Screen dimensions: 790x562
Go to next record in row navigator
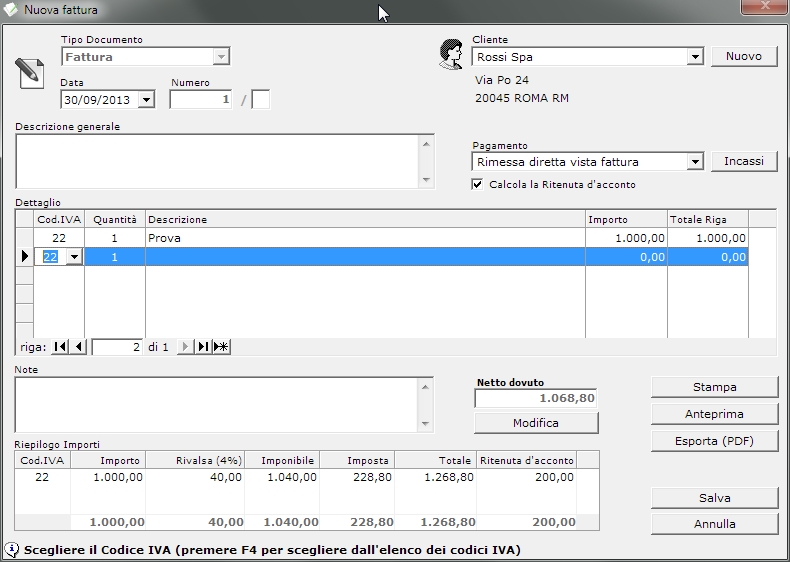pos(185,347)
